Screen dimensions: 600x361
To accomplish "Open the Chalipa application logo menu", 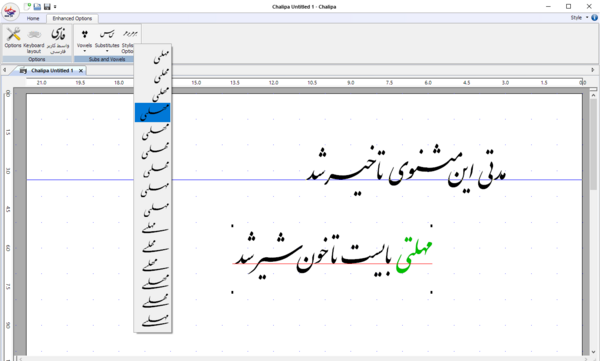I will 10,11.
